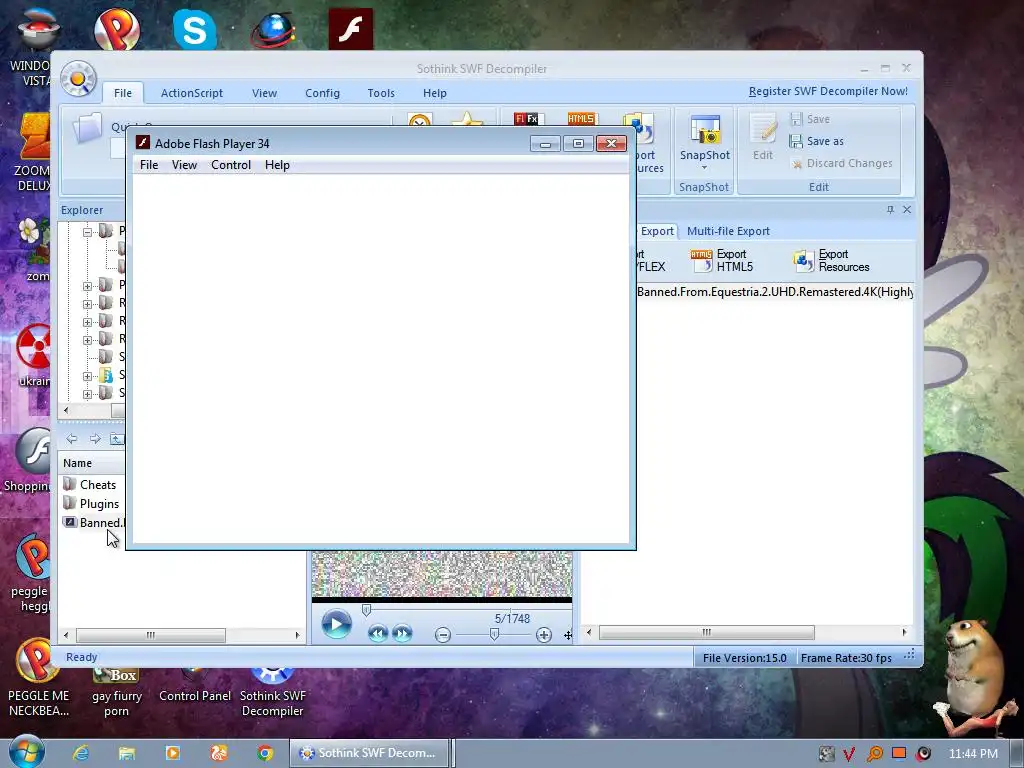Click the Export HTML5 icon
Image resolution: width=1024 pixels, height=768 pixels.
click(701, 260)
